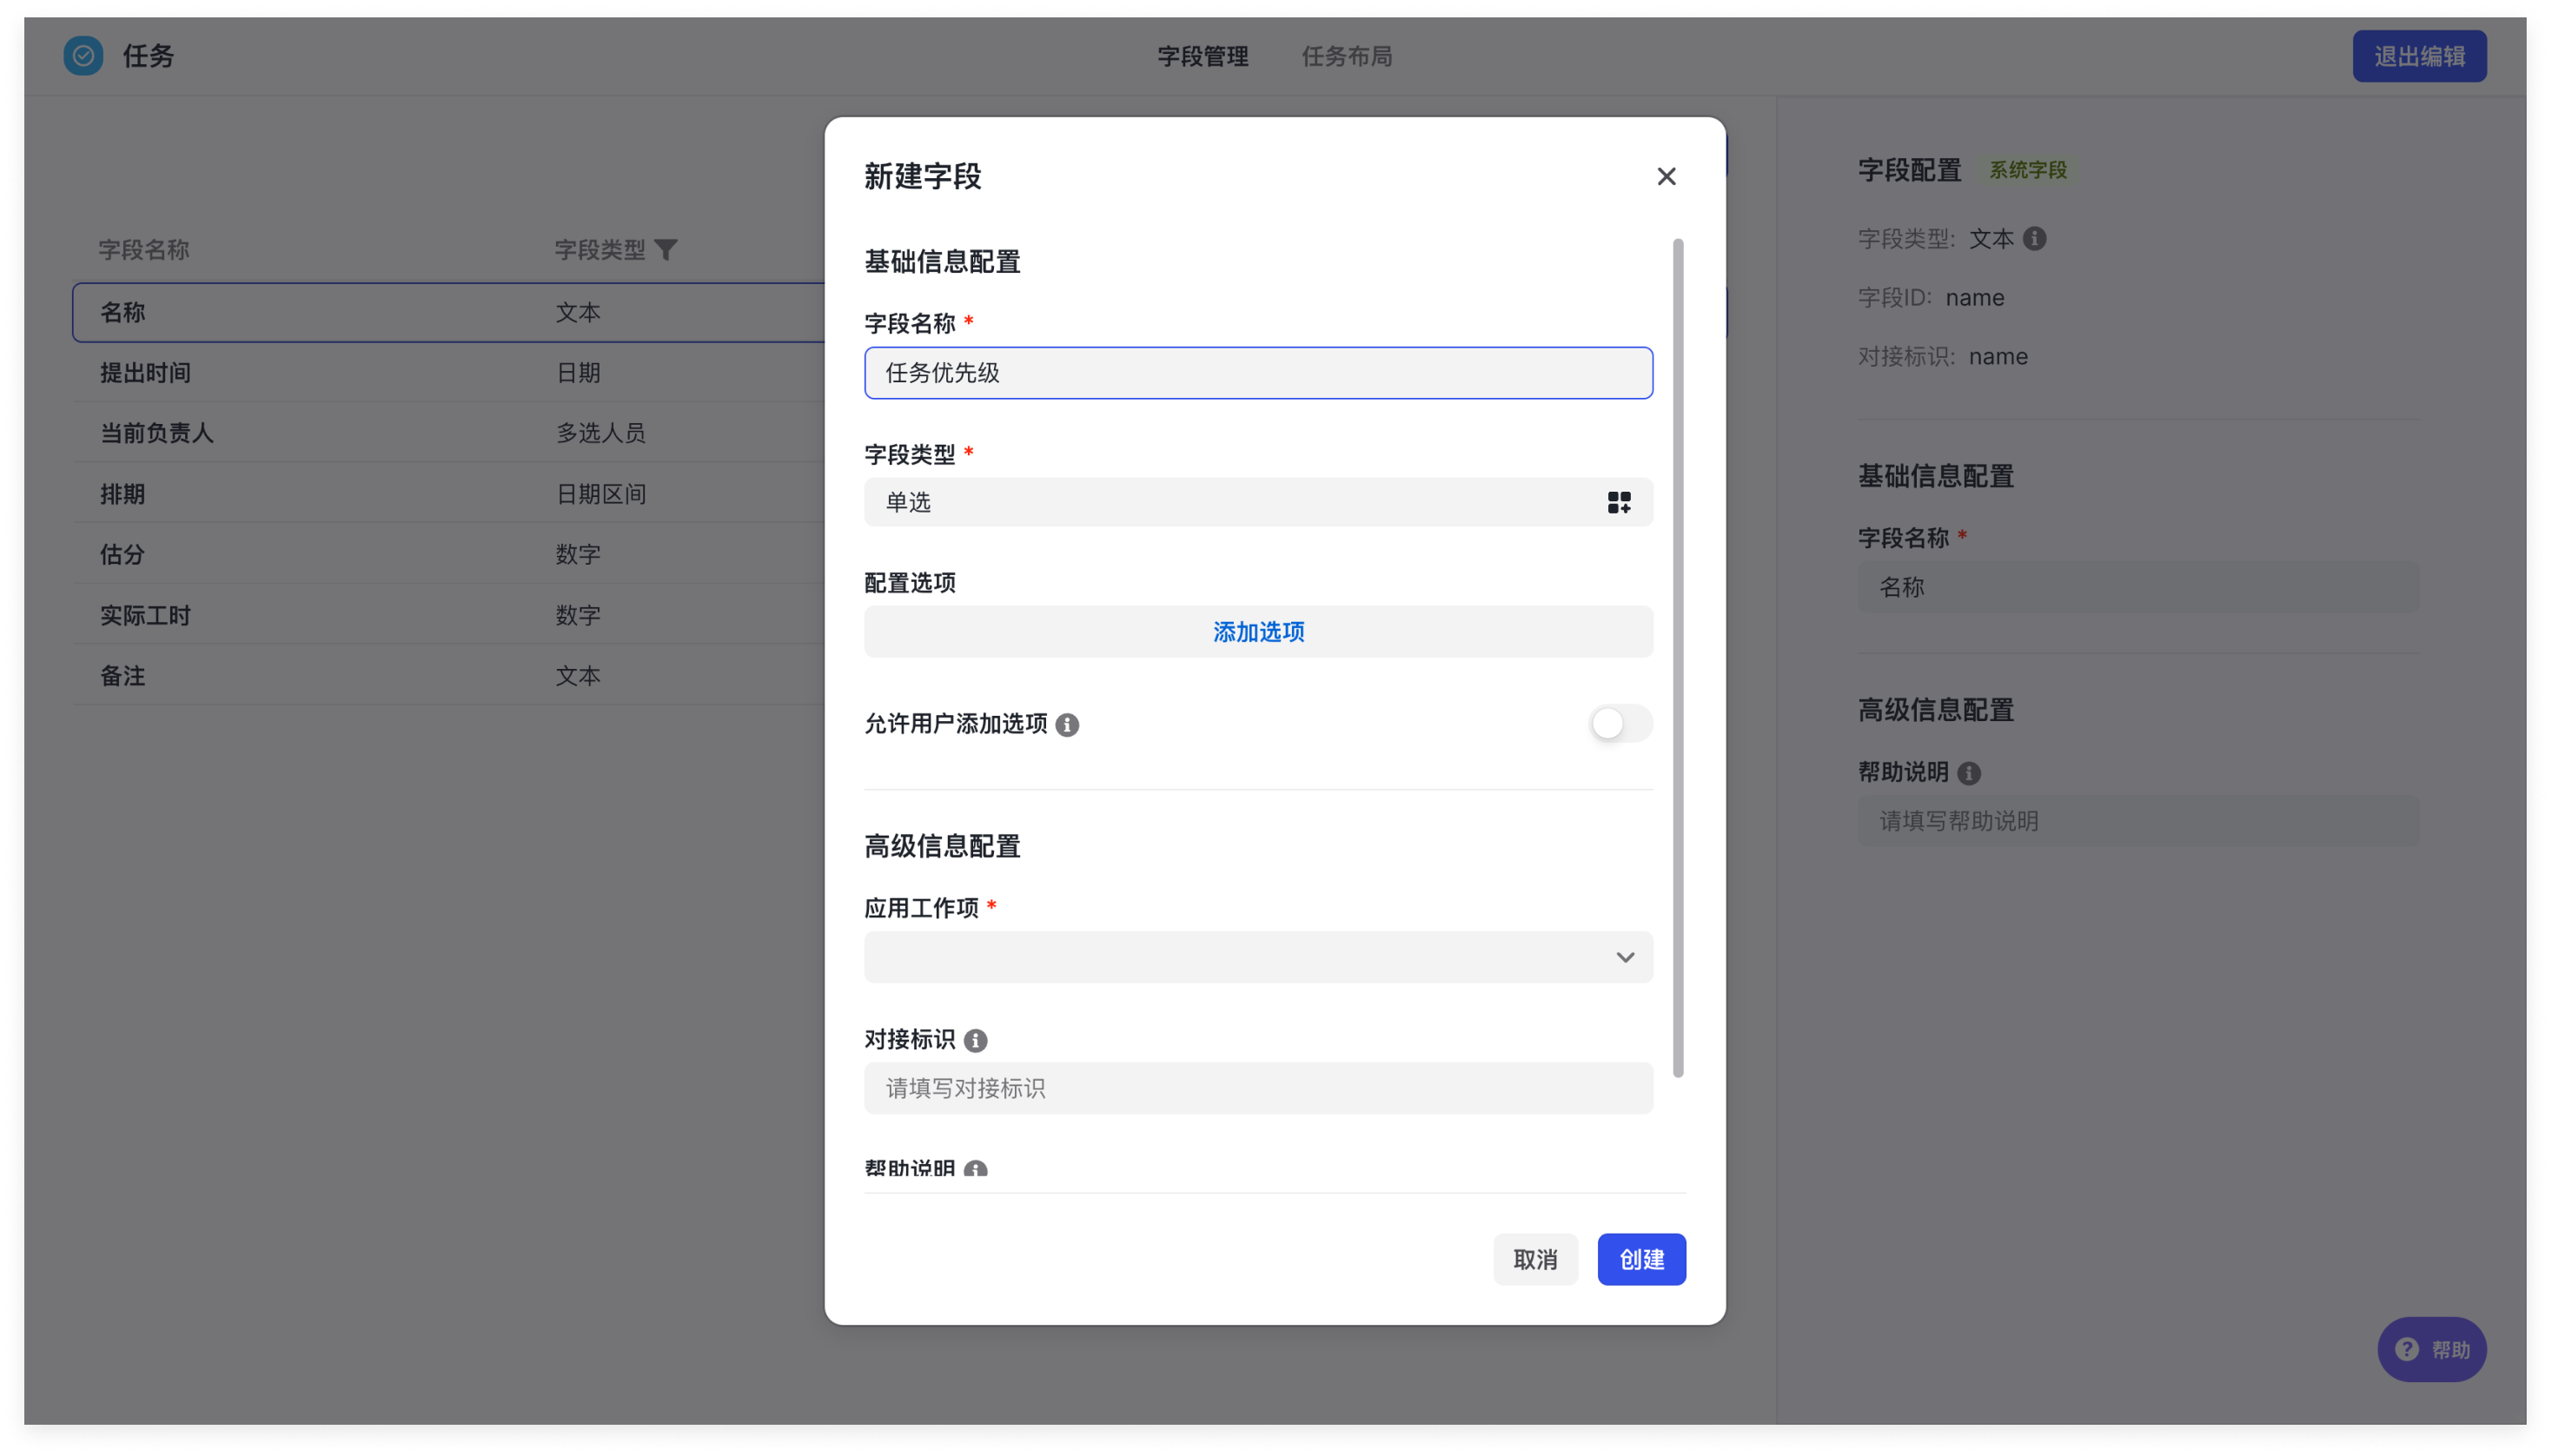Click the 多选人员 type cell

(x=601, y=433)
